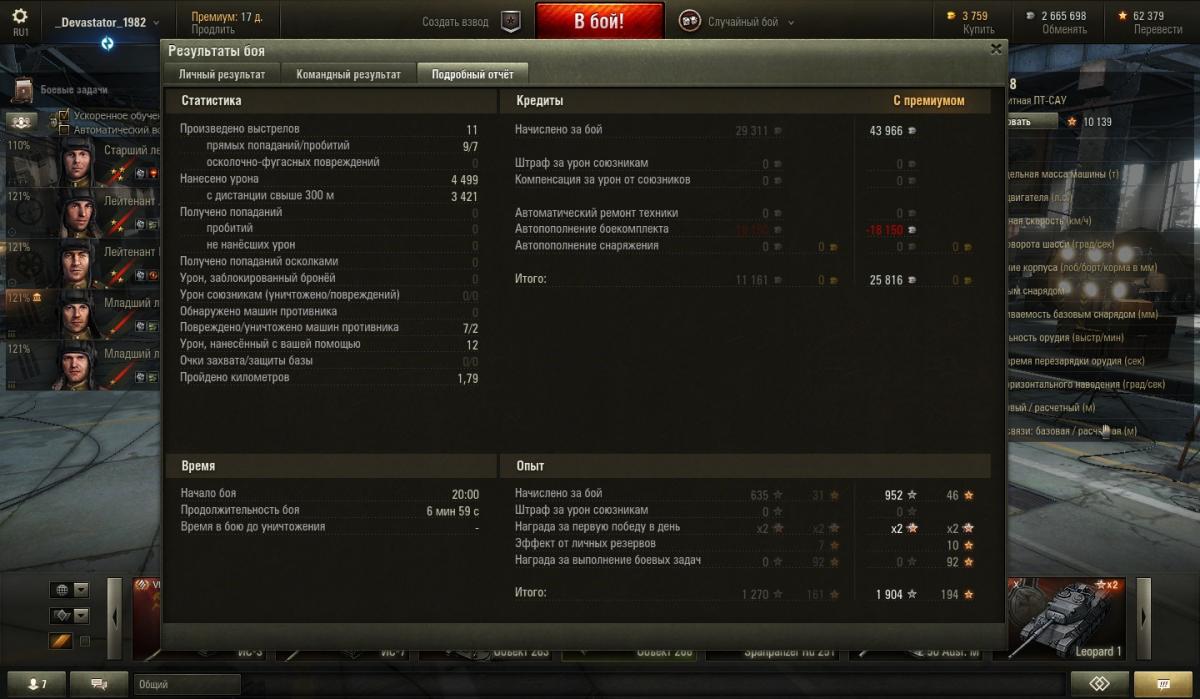The width and height of the screenshot is (1200, 699).
Task: Open settings via the gear icon
Action: point(20,16)
